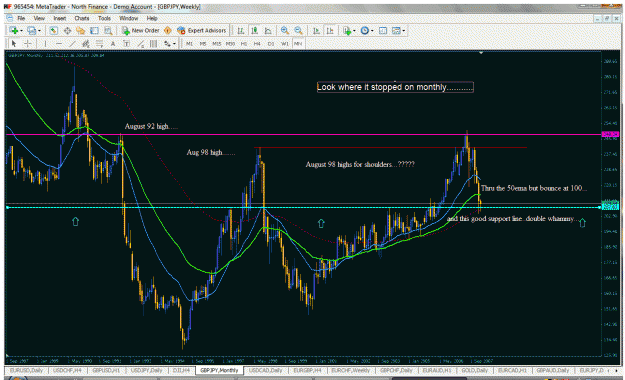The height and width of the screenshot is (380, 625).
Task: Click the chart window icon beside the clock
Action: pos(383,31)
